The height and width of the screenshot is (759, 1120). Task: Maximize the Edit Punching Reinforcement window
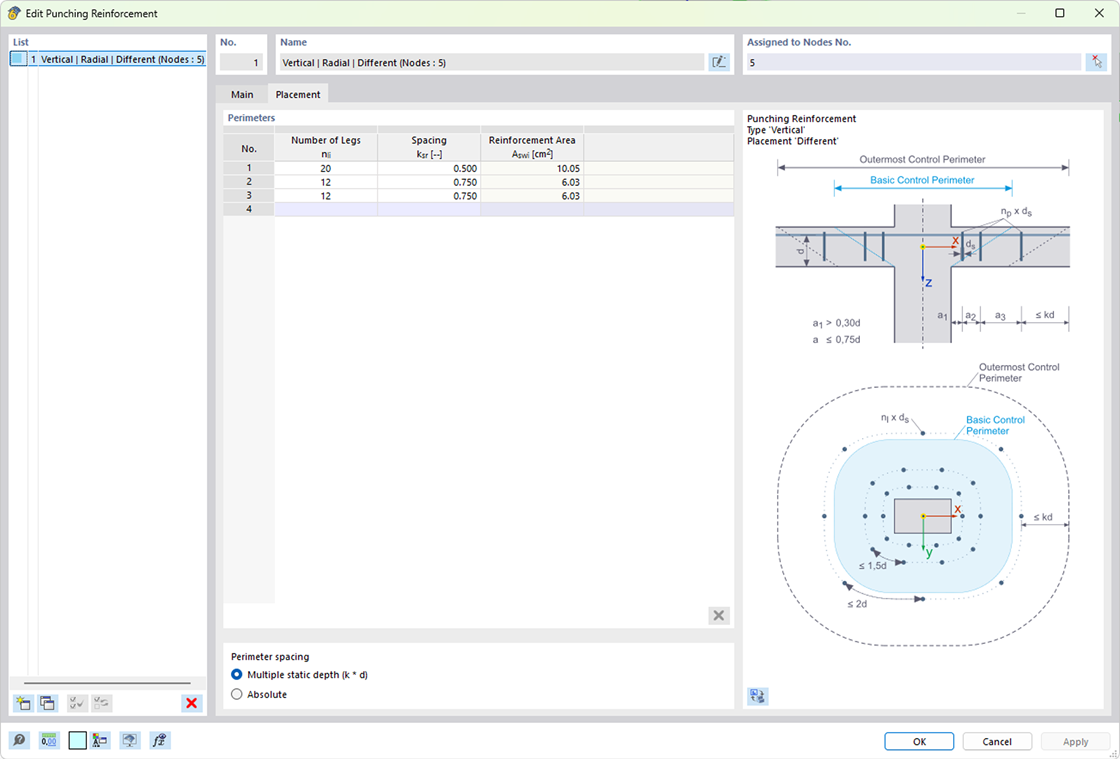tap(1060, 13)
